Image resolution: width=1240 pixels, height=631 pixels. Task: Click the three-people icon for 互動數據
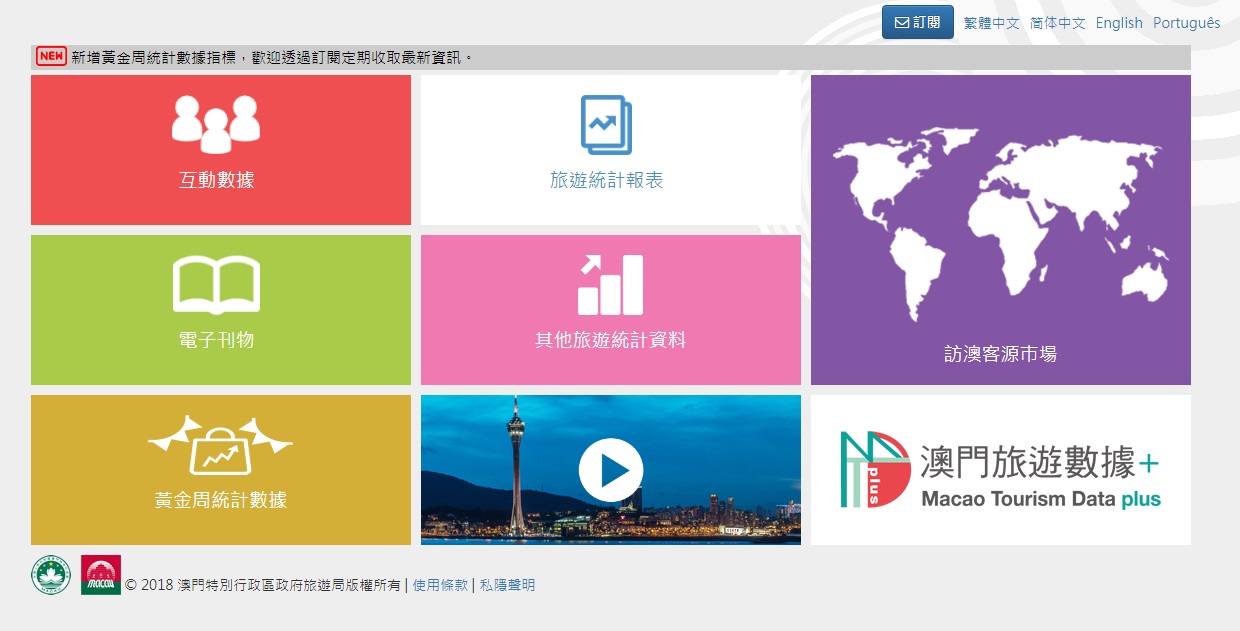(216, 123)
